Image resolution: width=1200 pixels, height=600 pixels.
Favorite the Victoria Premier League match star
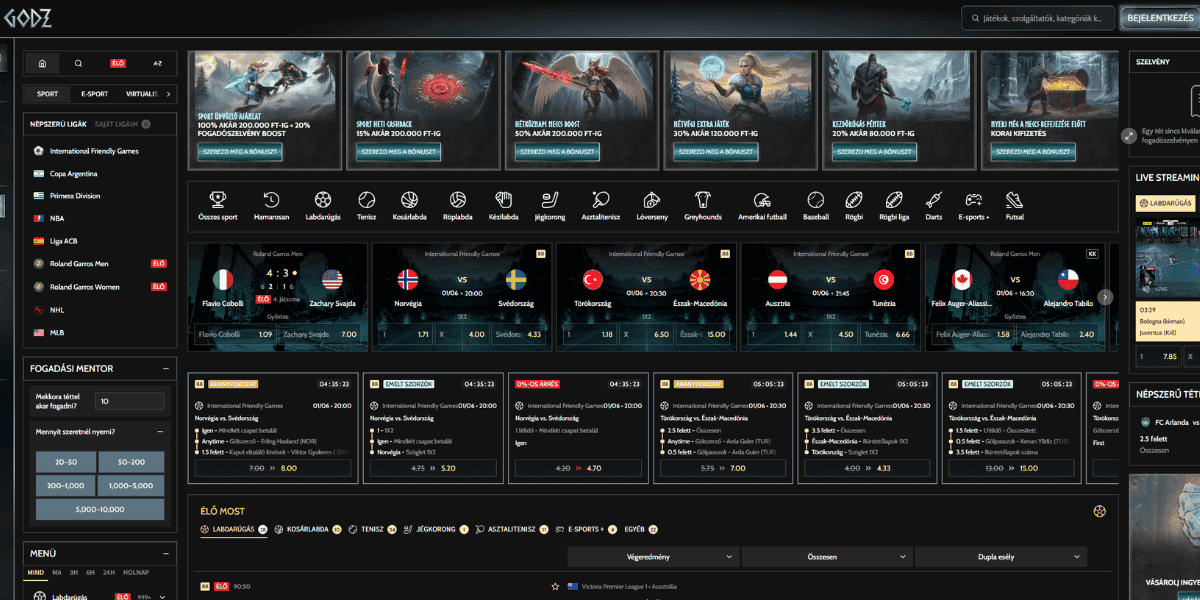(x=555, y=586)
